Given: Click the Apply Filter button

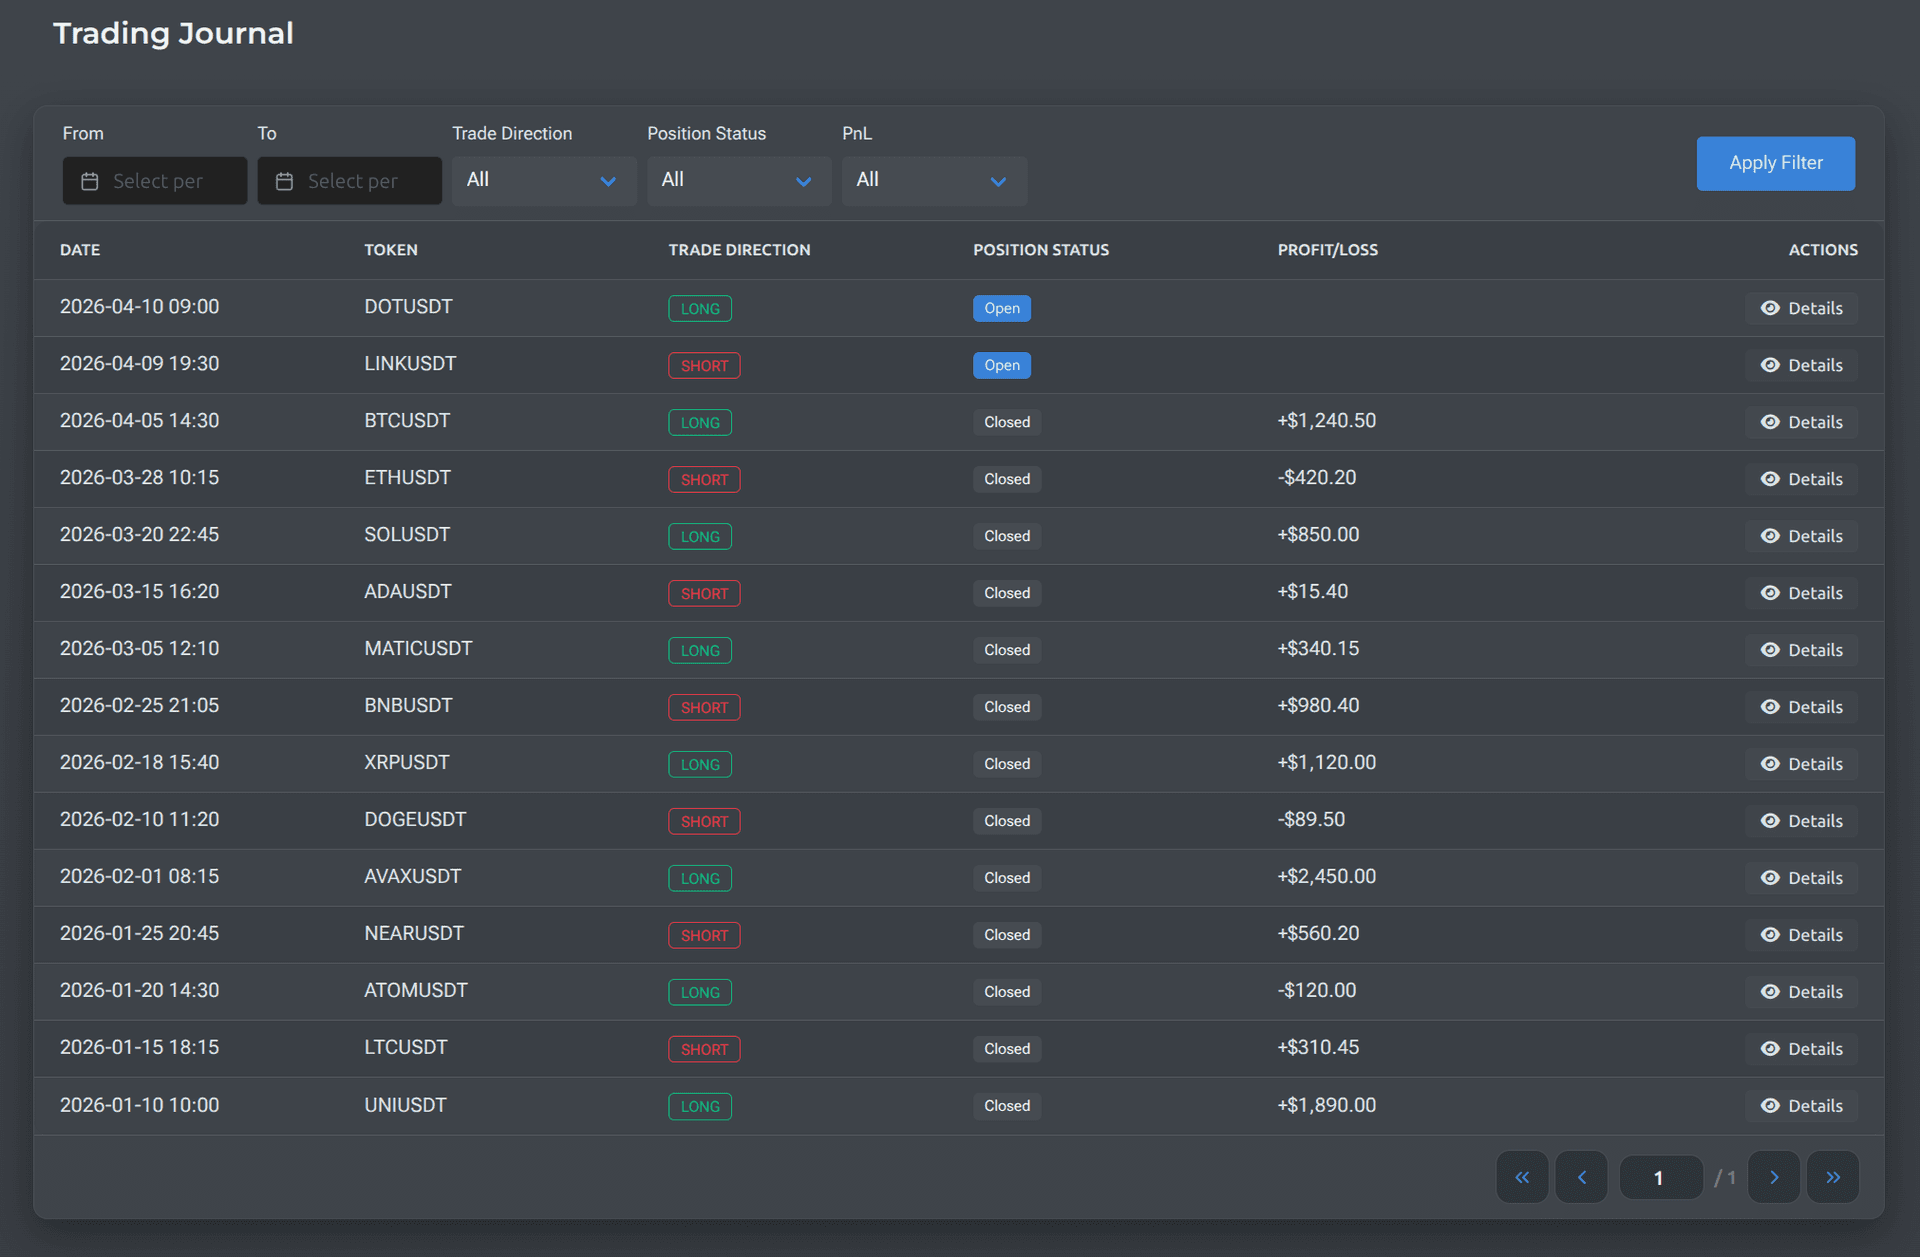Looking at the screenshot, I should (x=1775, y=163).
